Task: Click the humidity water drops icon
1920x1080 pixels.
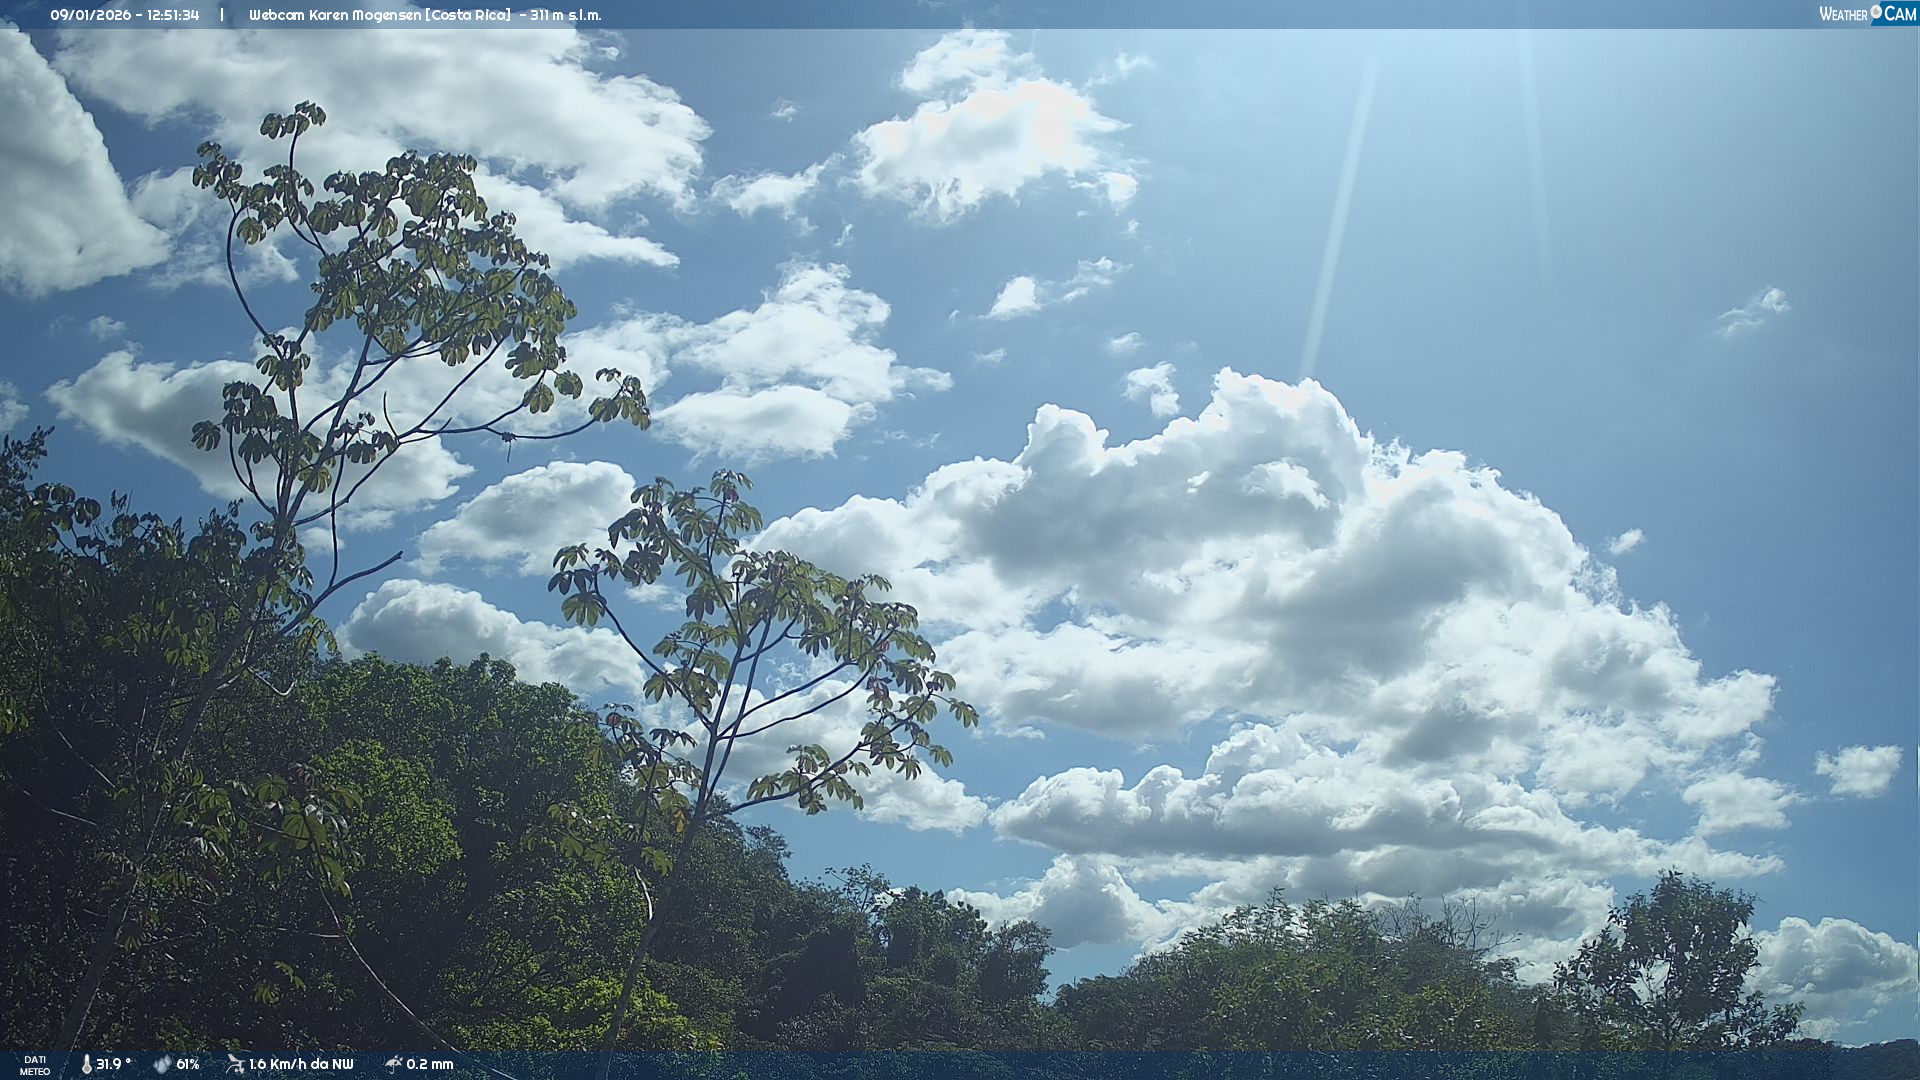Action: [x=162, y=1064]
